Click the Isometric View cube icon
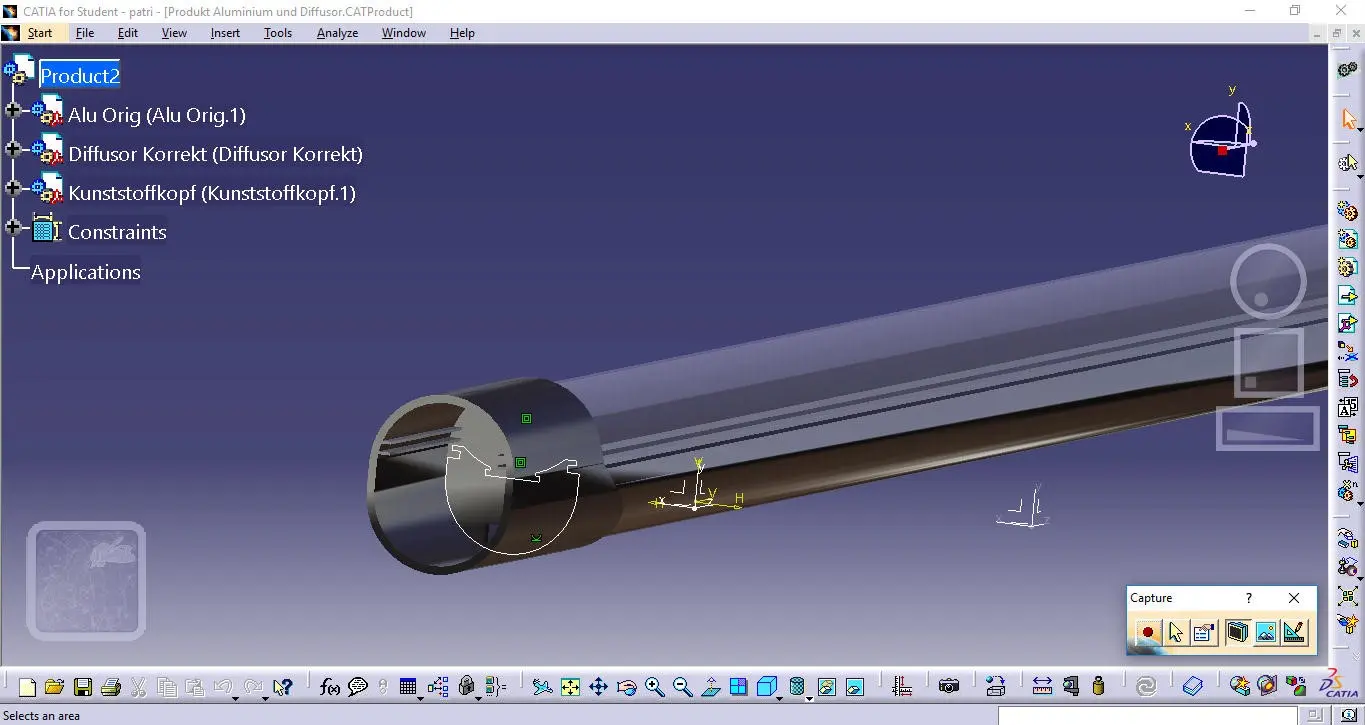1365x725 pixels. click(767, 687)
